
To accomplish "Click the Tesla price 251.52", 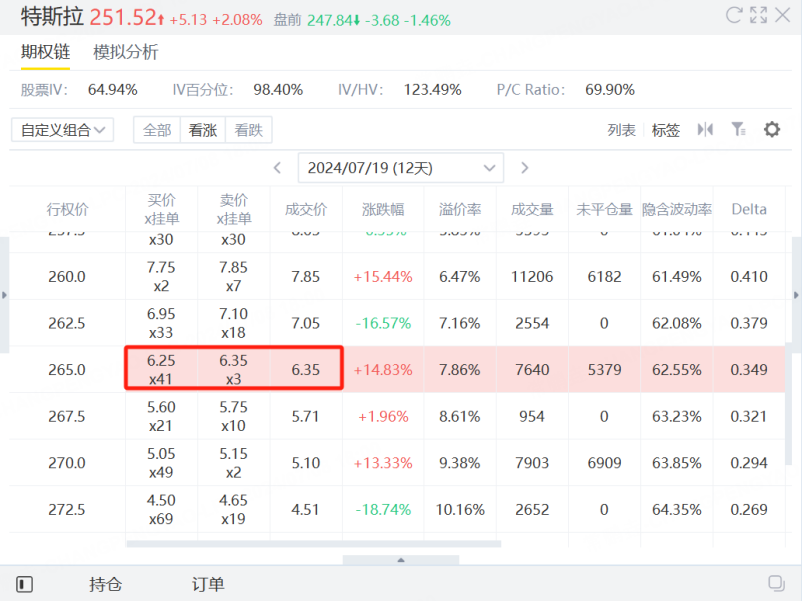I will point(123,17).
